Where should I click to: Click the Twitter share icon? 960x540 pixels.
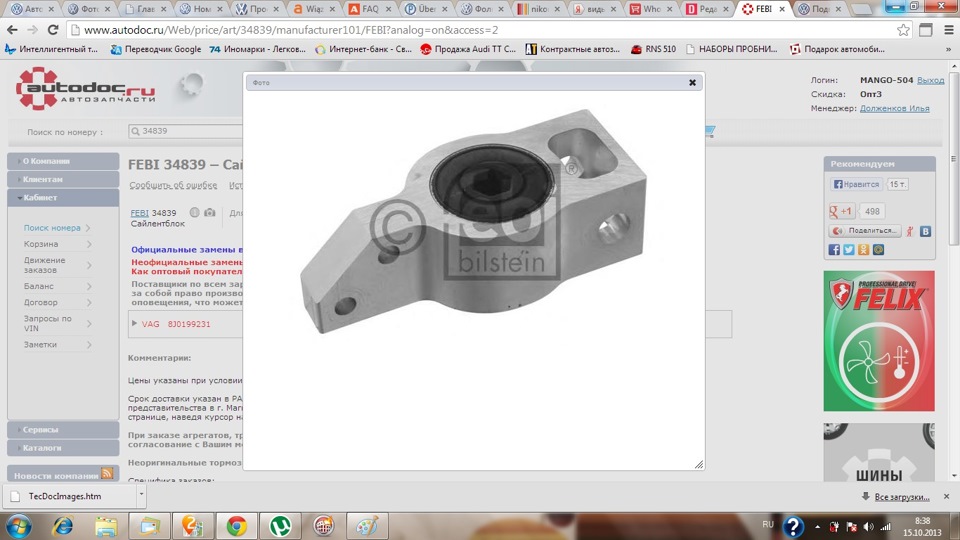pos(849,249)
